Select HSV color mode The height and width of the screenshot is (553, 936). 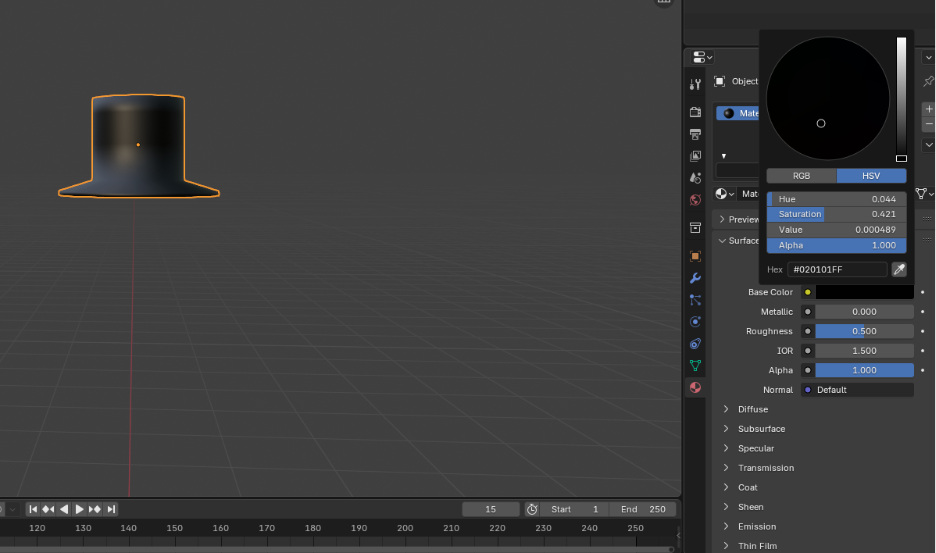click(x=871, y=176)
